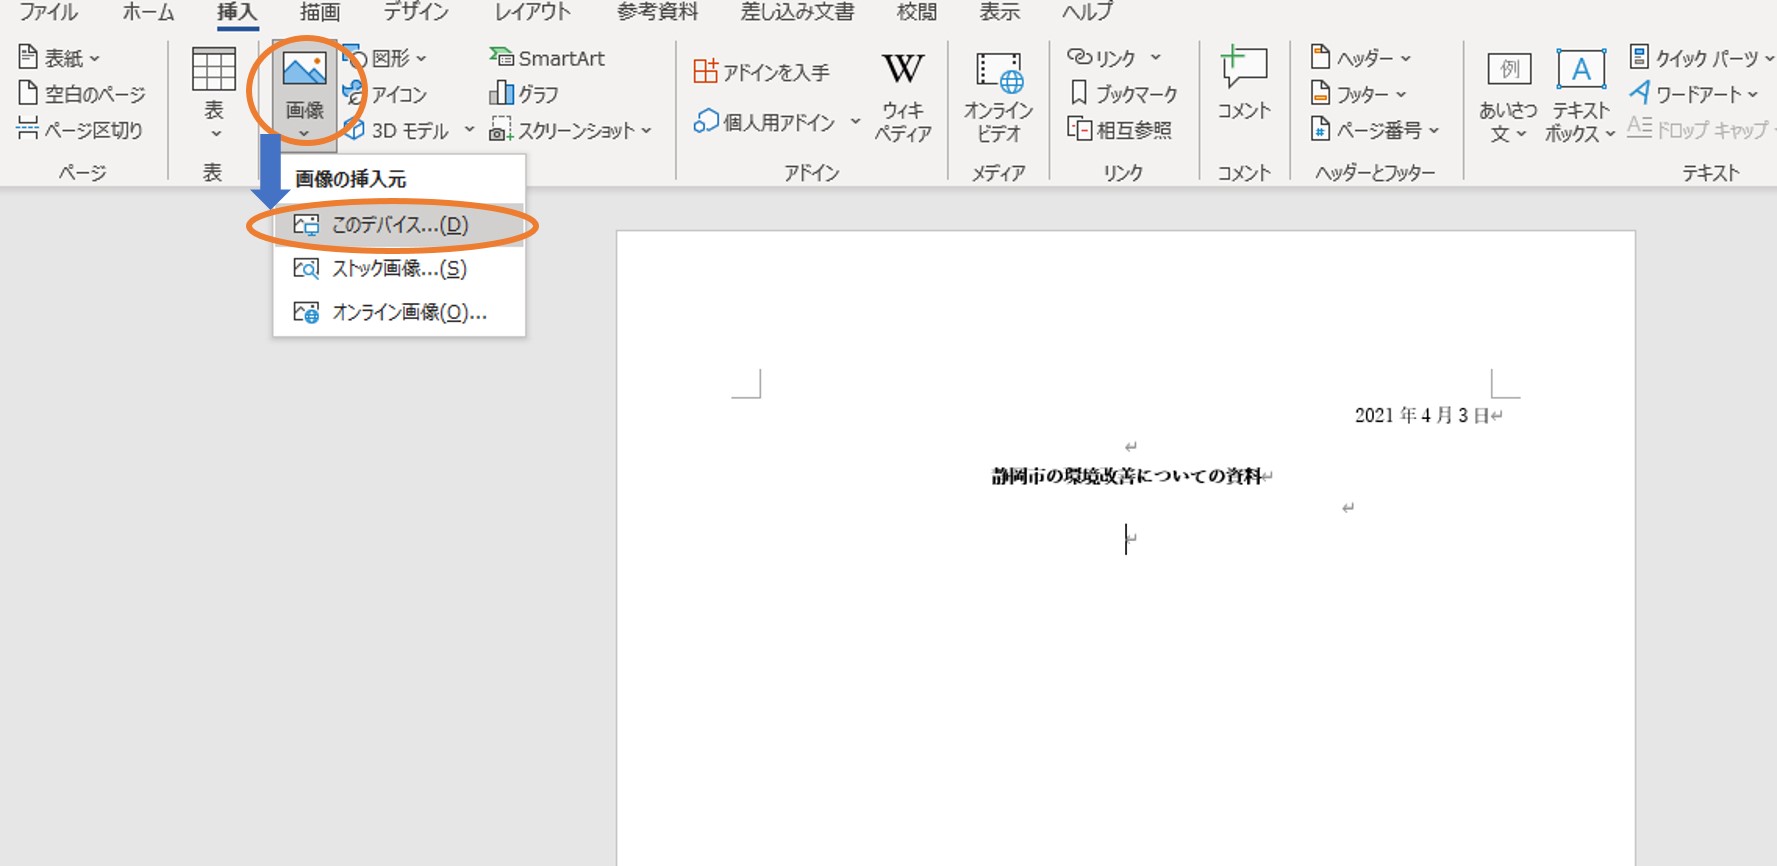Open the レイアウト tab
The width and height of the screenshot is (1777, 866).
[x=532, y=12]
